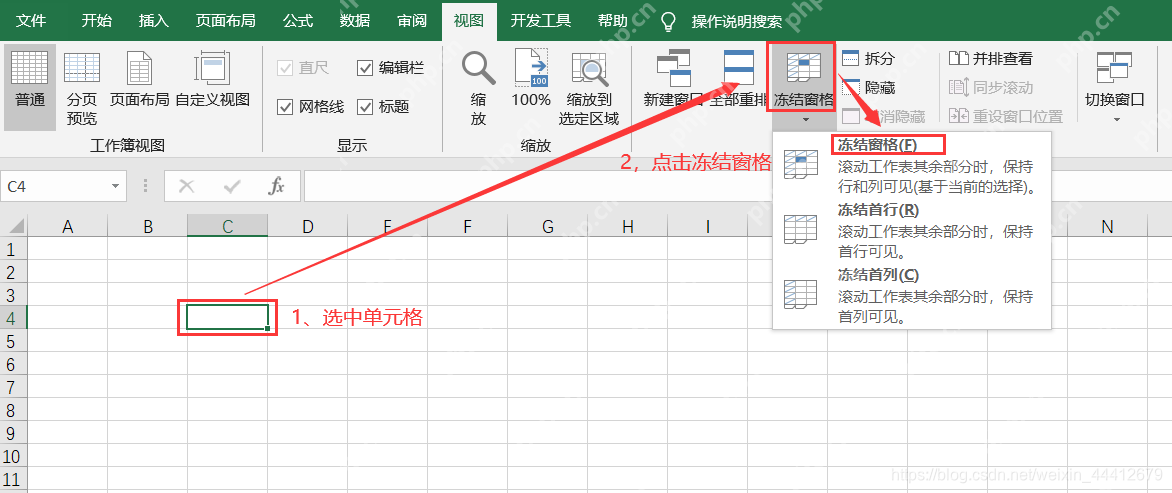Click the confirm checkmark in formula bar
Screen dimensions: 1172x493
232,186
